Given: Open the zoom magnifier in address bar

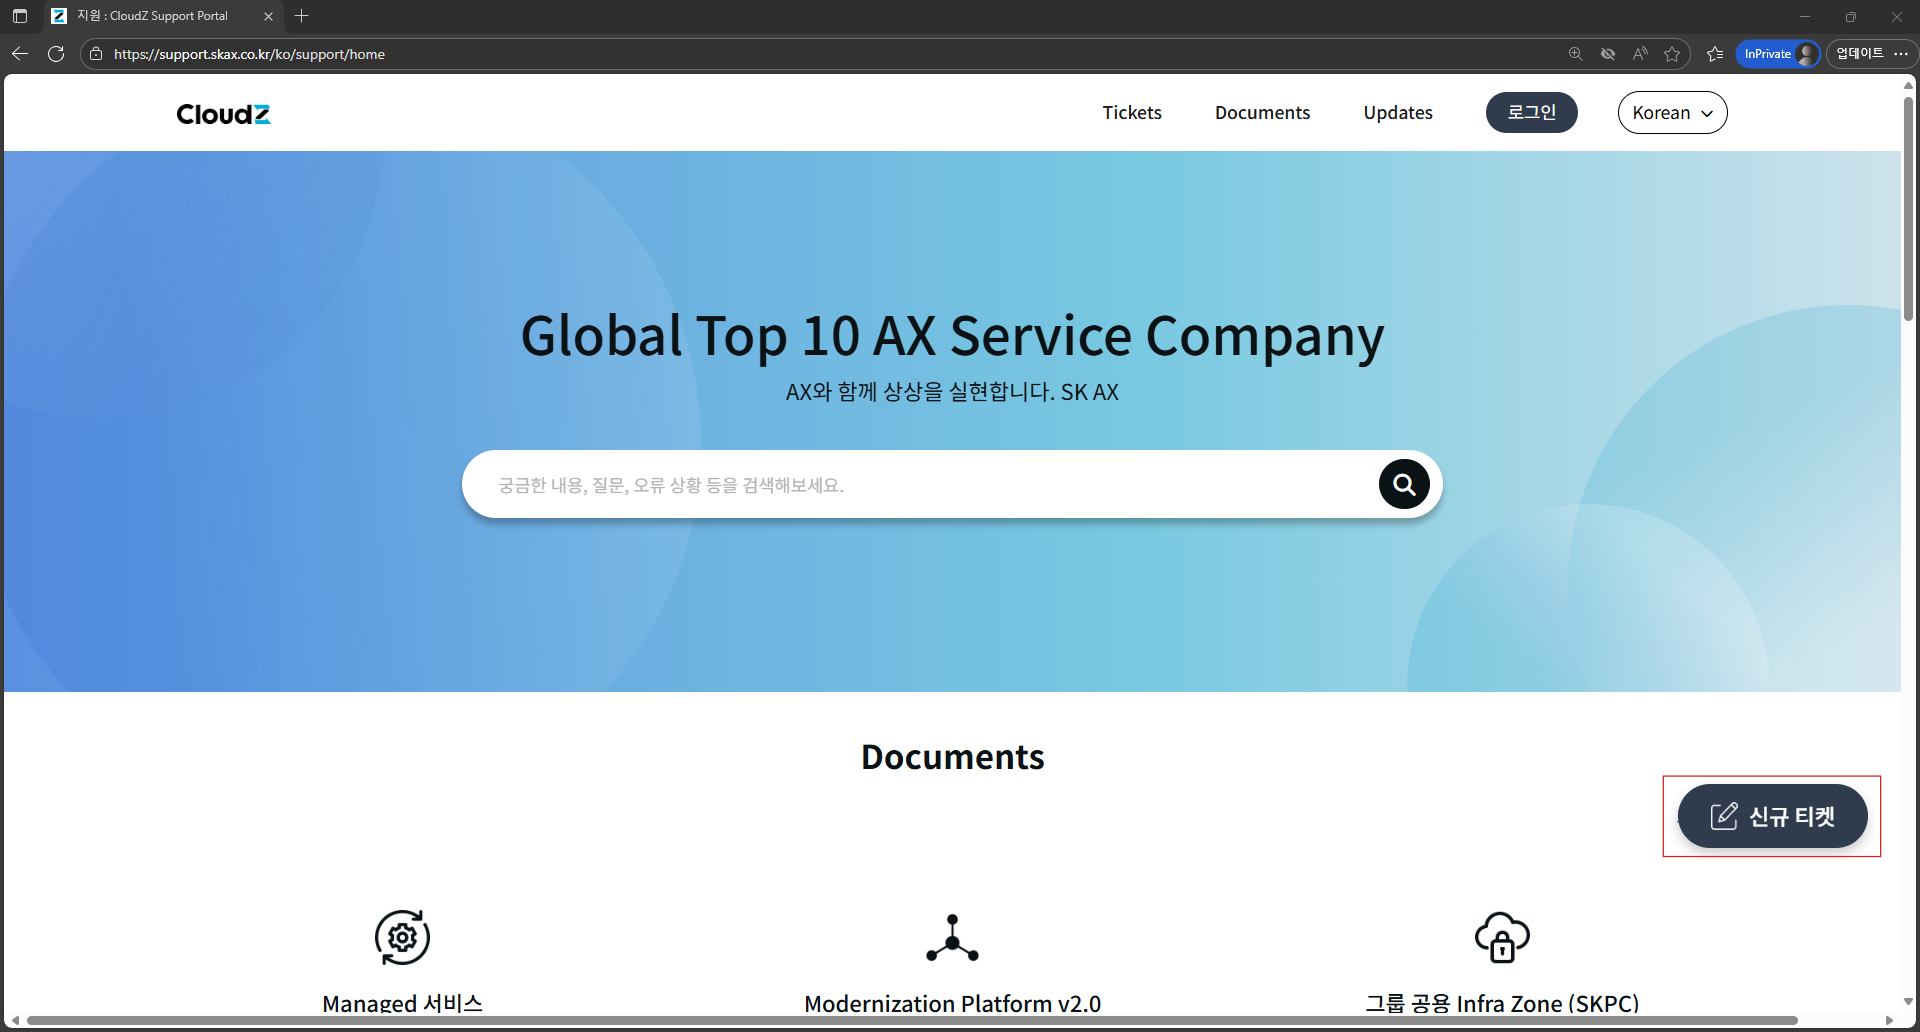Looking at the screenshot, I should pyautogui.click(x=1575, y=54).
